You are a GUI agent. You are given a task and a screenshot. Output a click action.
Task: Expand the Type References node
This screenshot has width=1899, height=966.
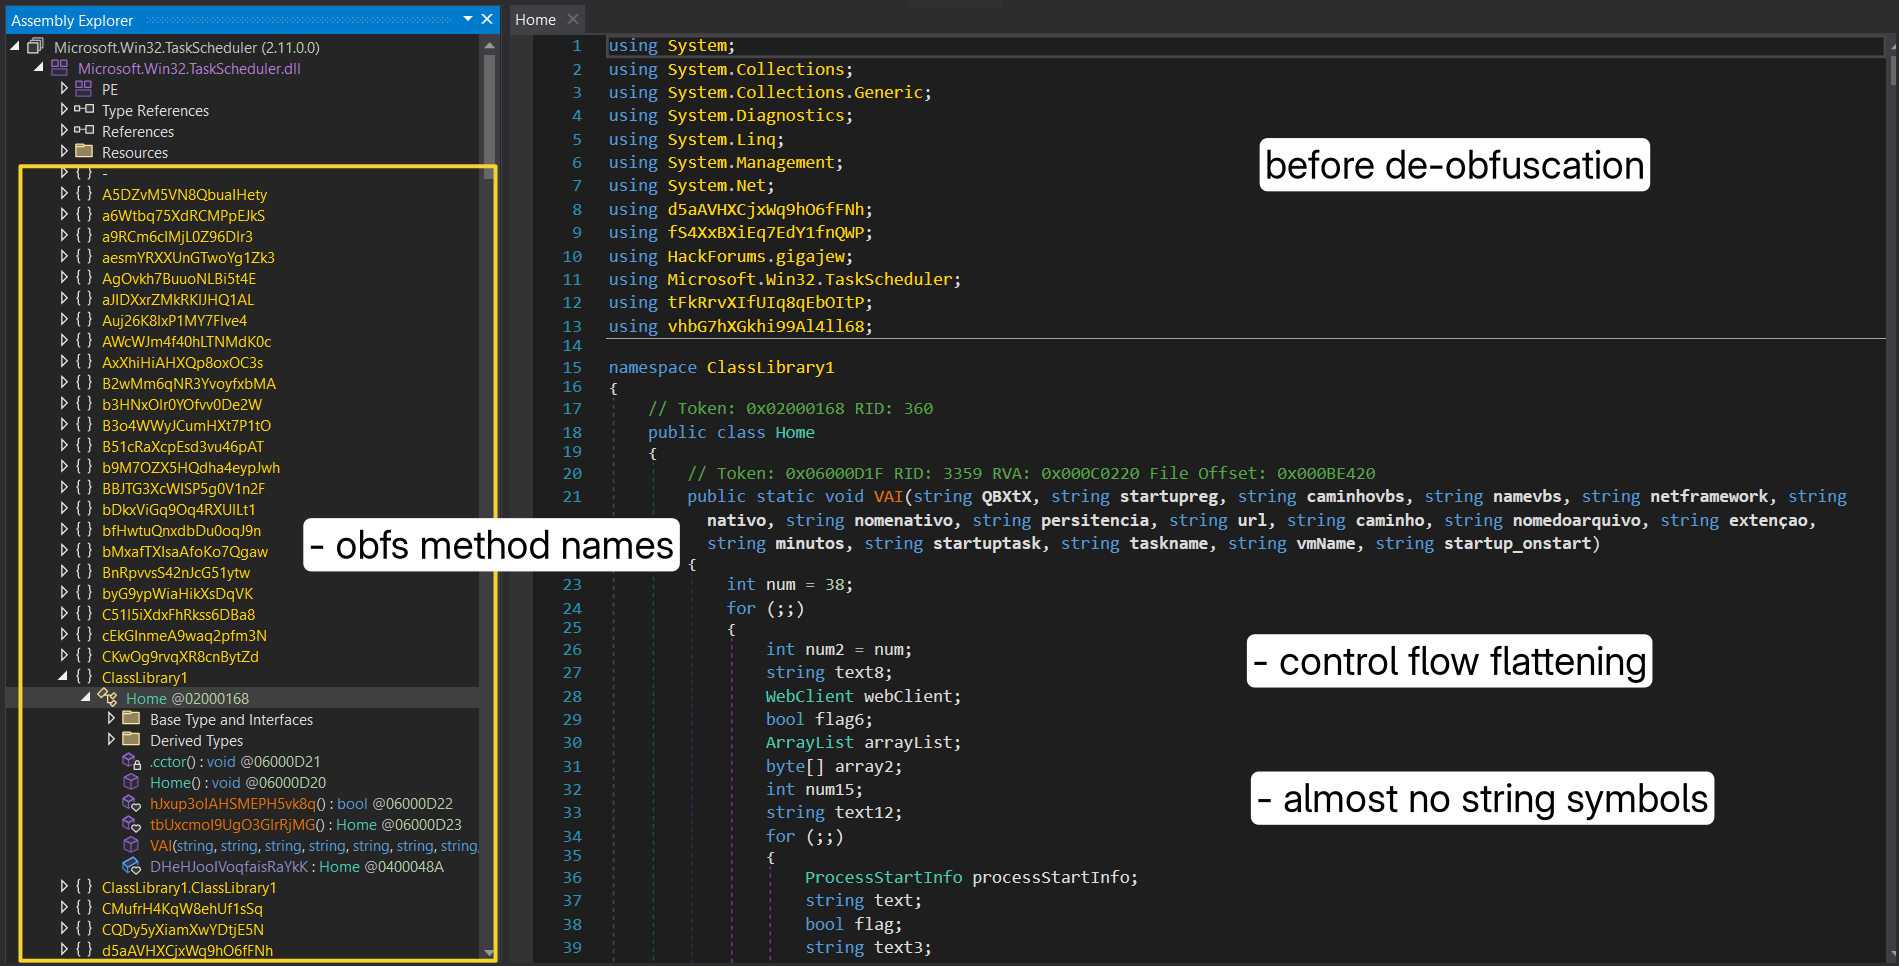(x=64, y=110)
